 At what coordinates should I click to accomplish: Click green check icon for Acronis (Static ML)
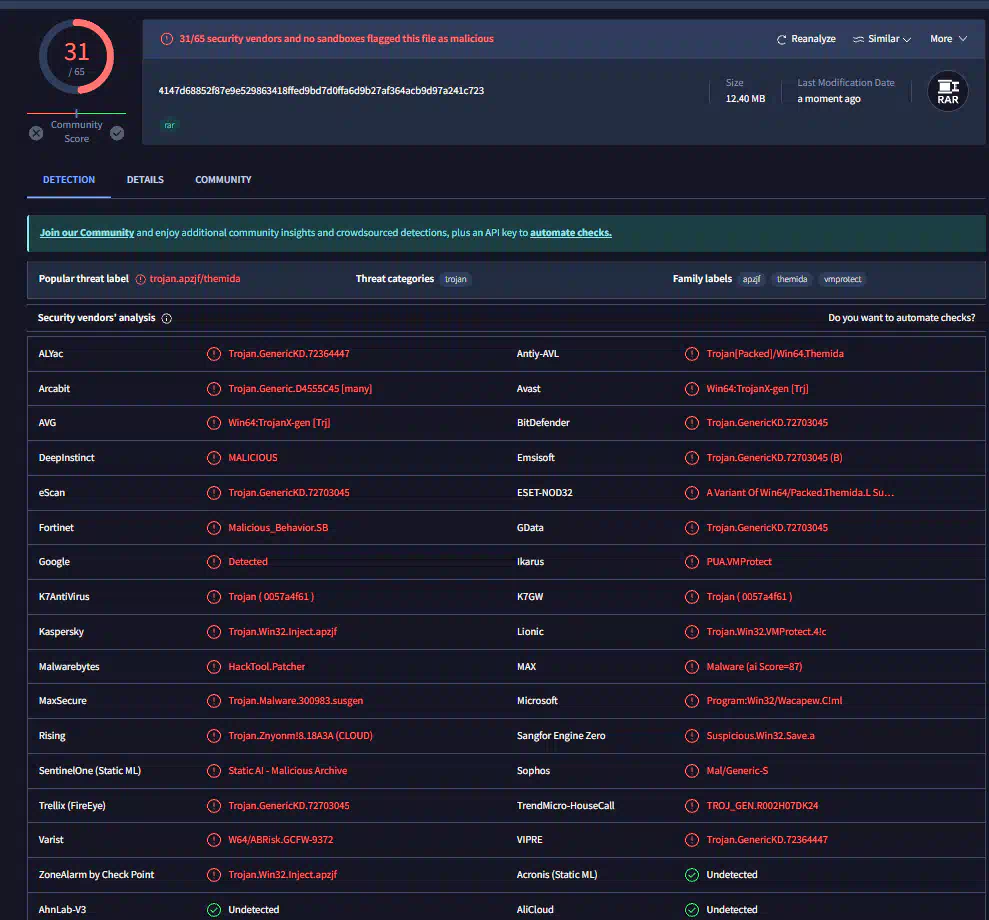pyautogui.click(x=692, y=875)
